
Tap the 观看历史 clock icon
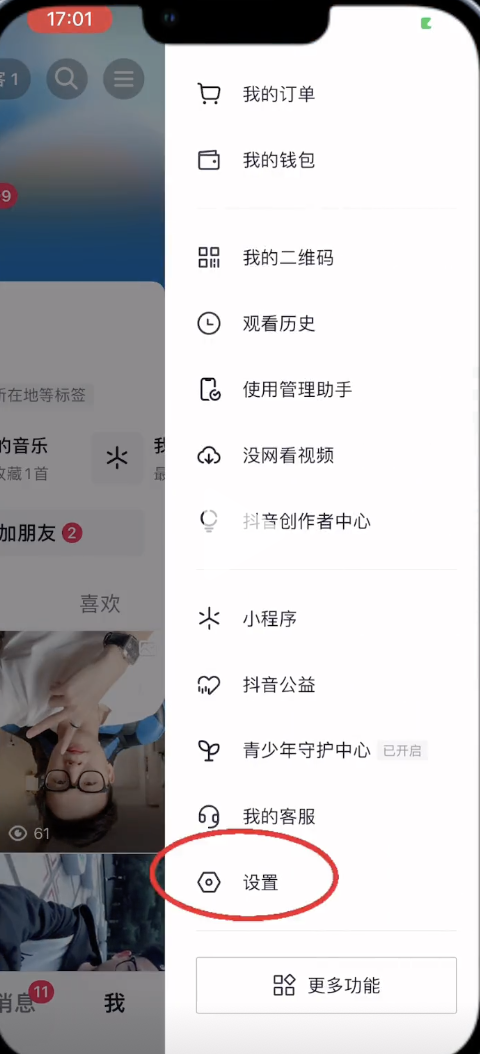209,323
